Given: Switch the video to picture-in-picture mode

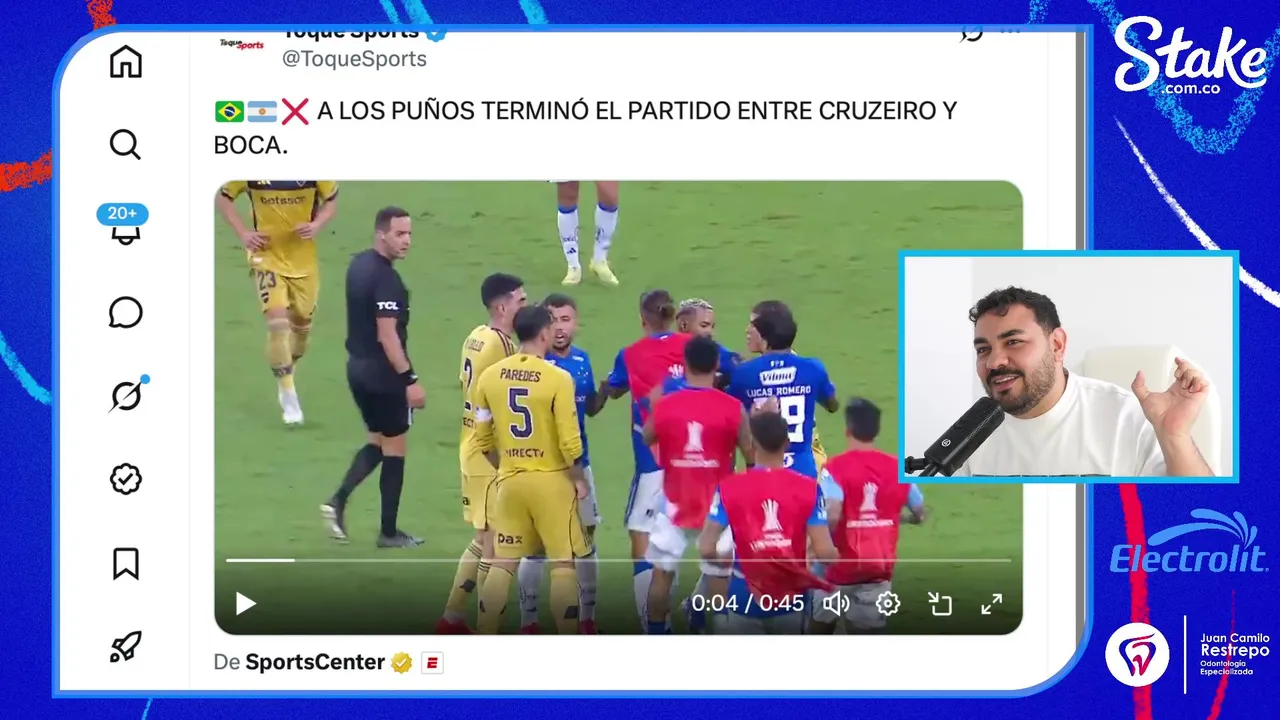Looking at the screenshot, I should point(940,604).
